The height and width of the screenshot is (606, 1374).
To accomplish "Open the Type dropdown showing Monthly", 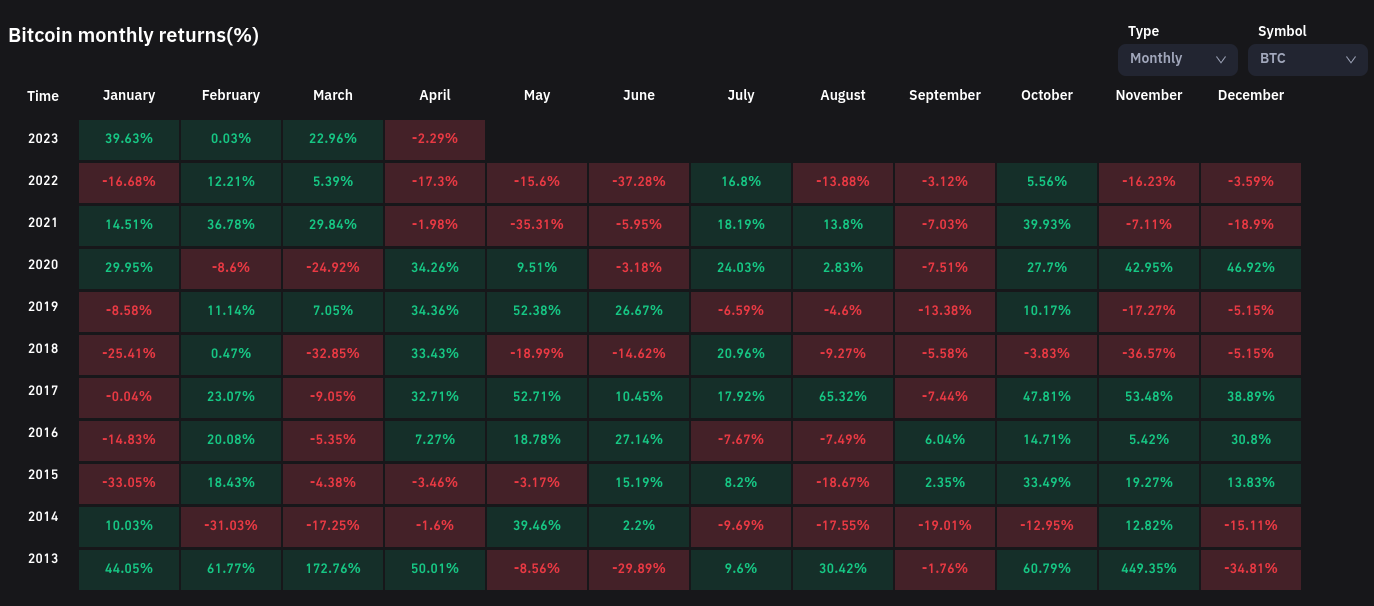I will coord(1177,59).
